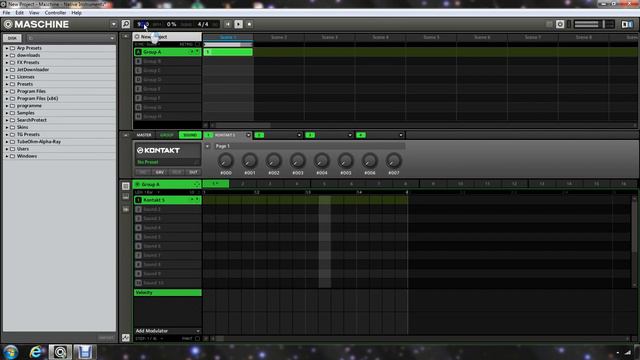Expand the Arp Presets folder
Viewport: 640px width, 360px height.
point(7,48)
